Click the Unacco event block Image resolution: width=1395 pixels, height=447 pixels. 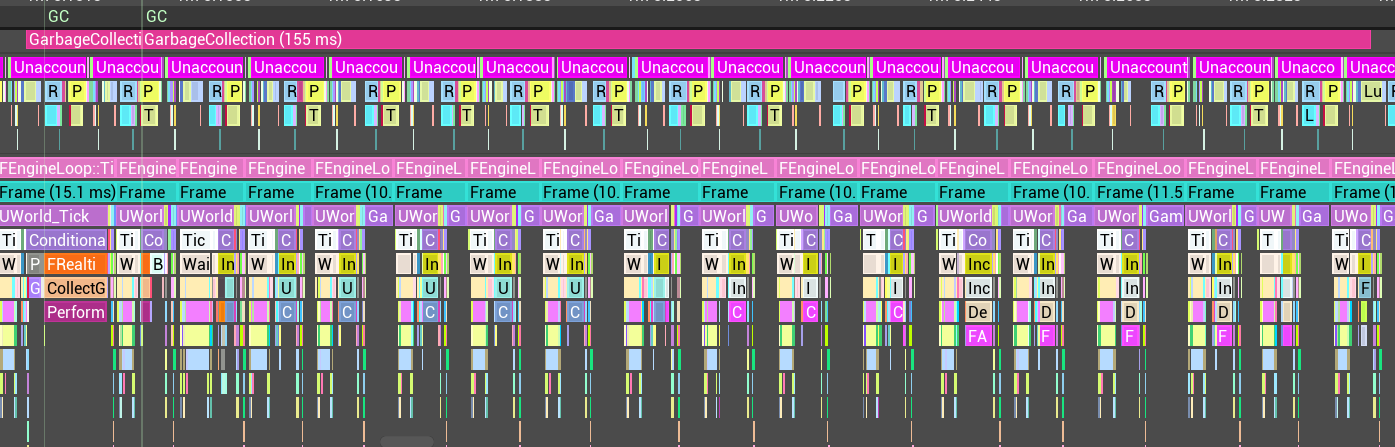(x=1308, y=67)
